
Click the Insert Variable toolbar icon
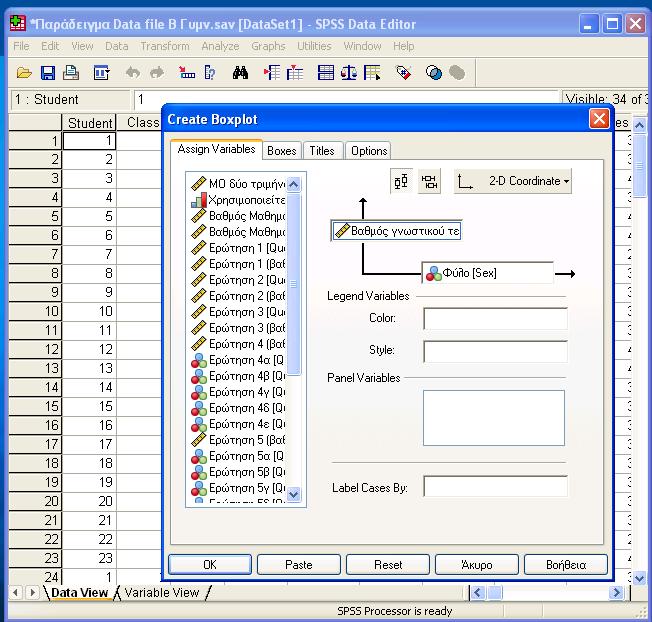pos(295,73)
